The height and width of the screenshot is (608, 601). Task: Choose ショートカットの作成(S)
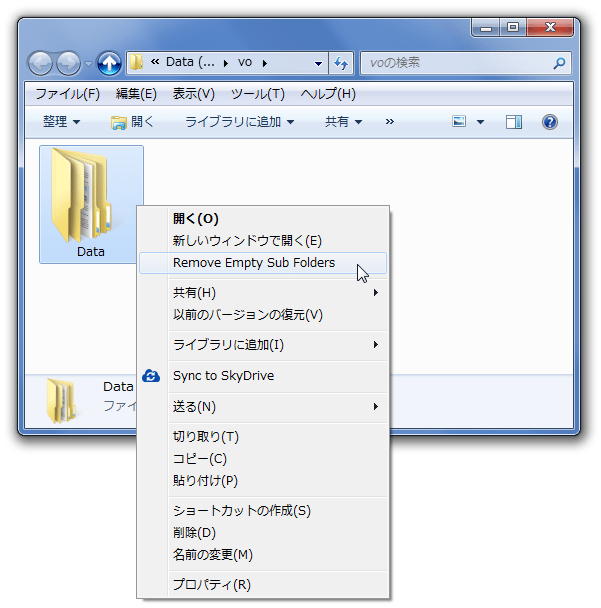(x=263, y=511)
